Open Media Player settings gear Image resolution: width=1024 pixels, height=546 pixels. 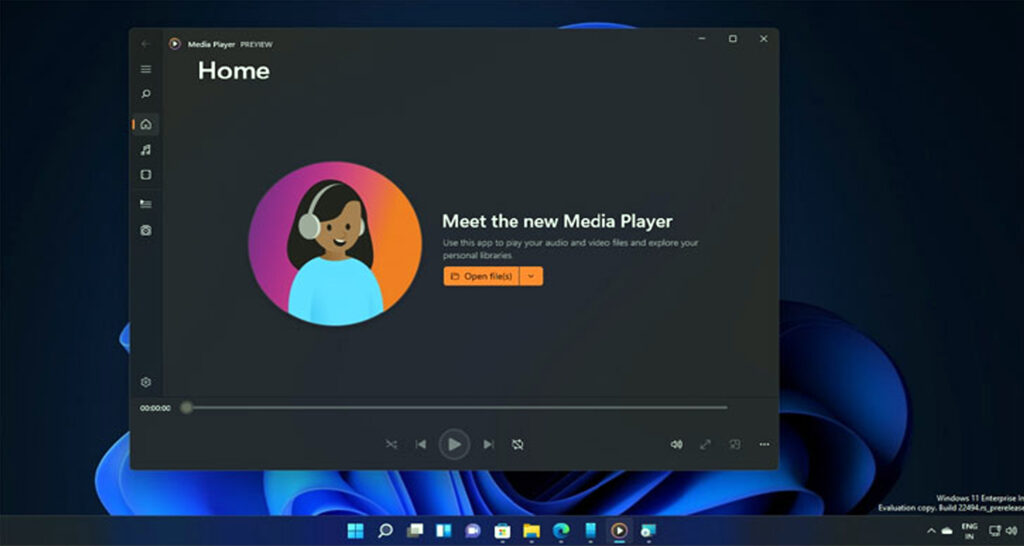click(x=146, y=382)
